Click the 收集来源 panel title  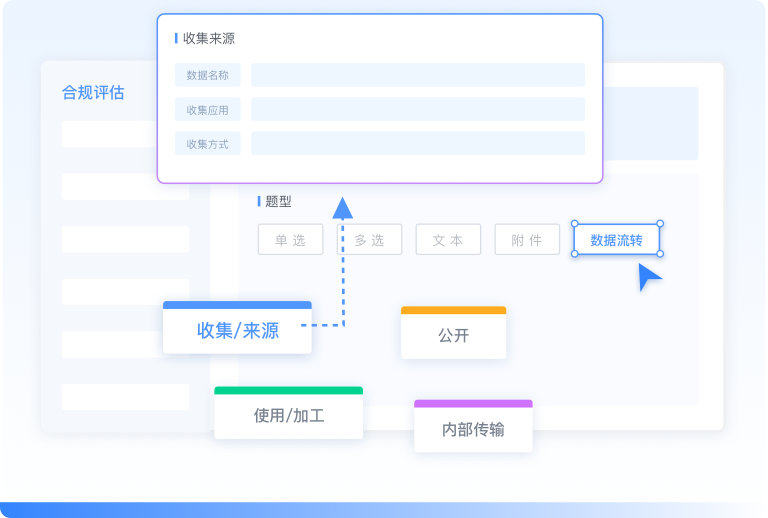pos(208,38)
